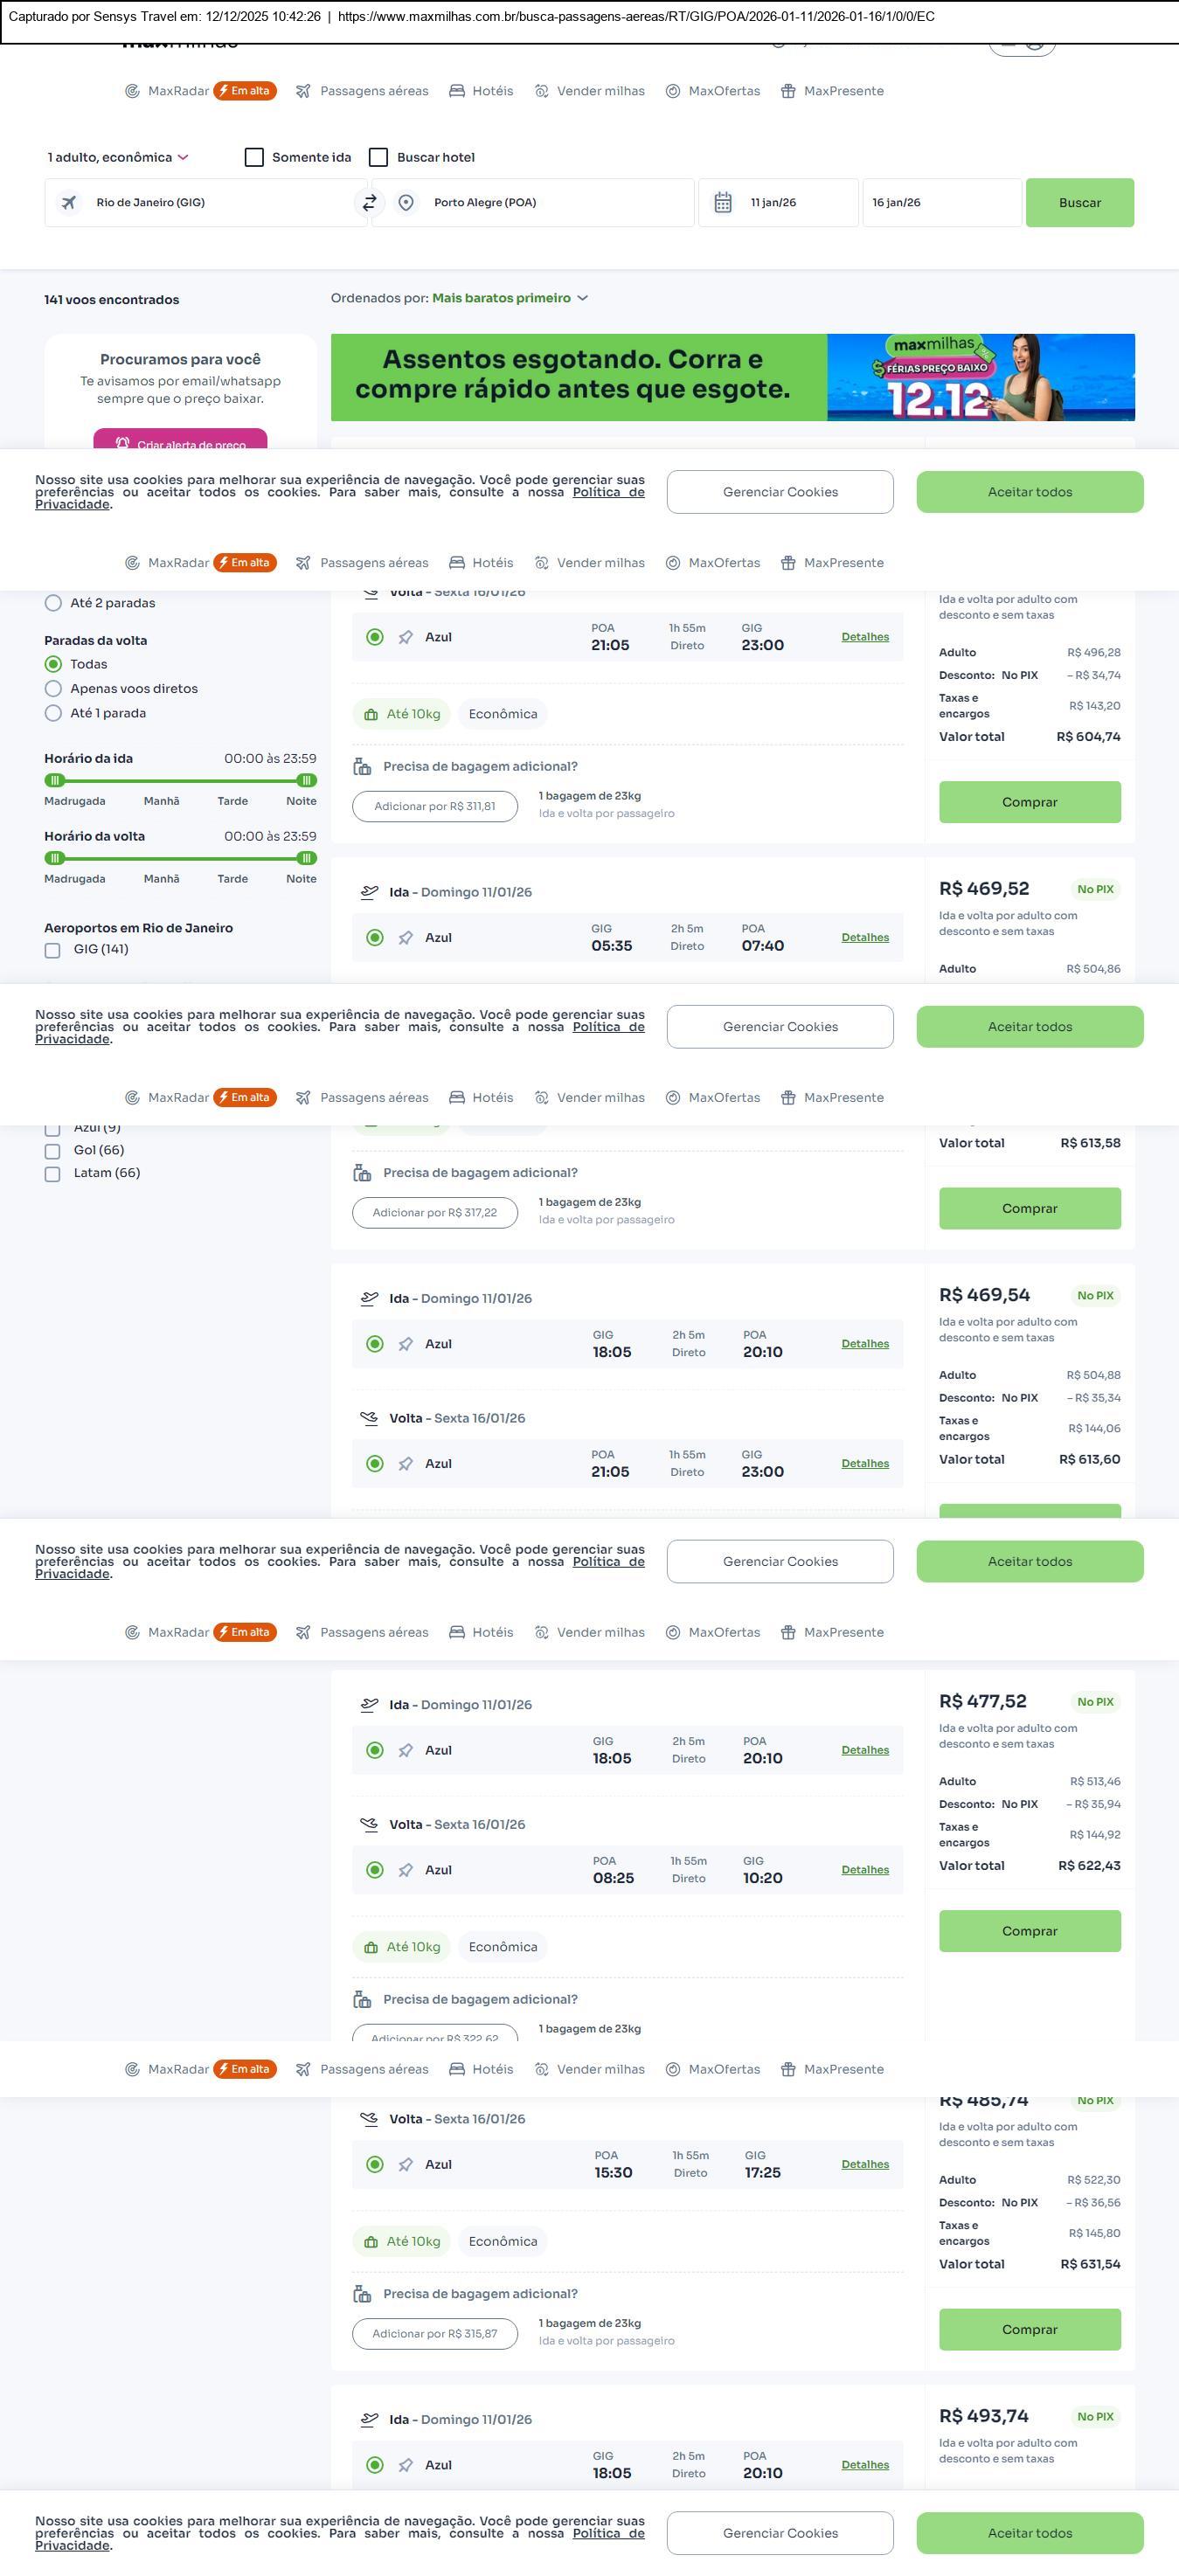
Task: Click the left handle of 'Horário da ida' slider
Action: 55,780
